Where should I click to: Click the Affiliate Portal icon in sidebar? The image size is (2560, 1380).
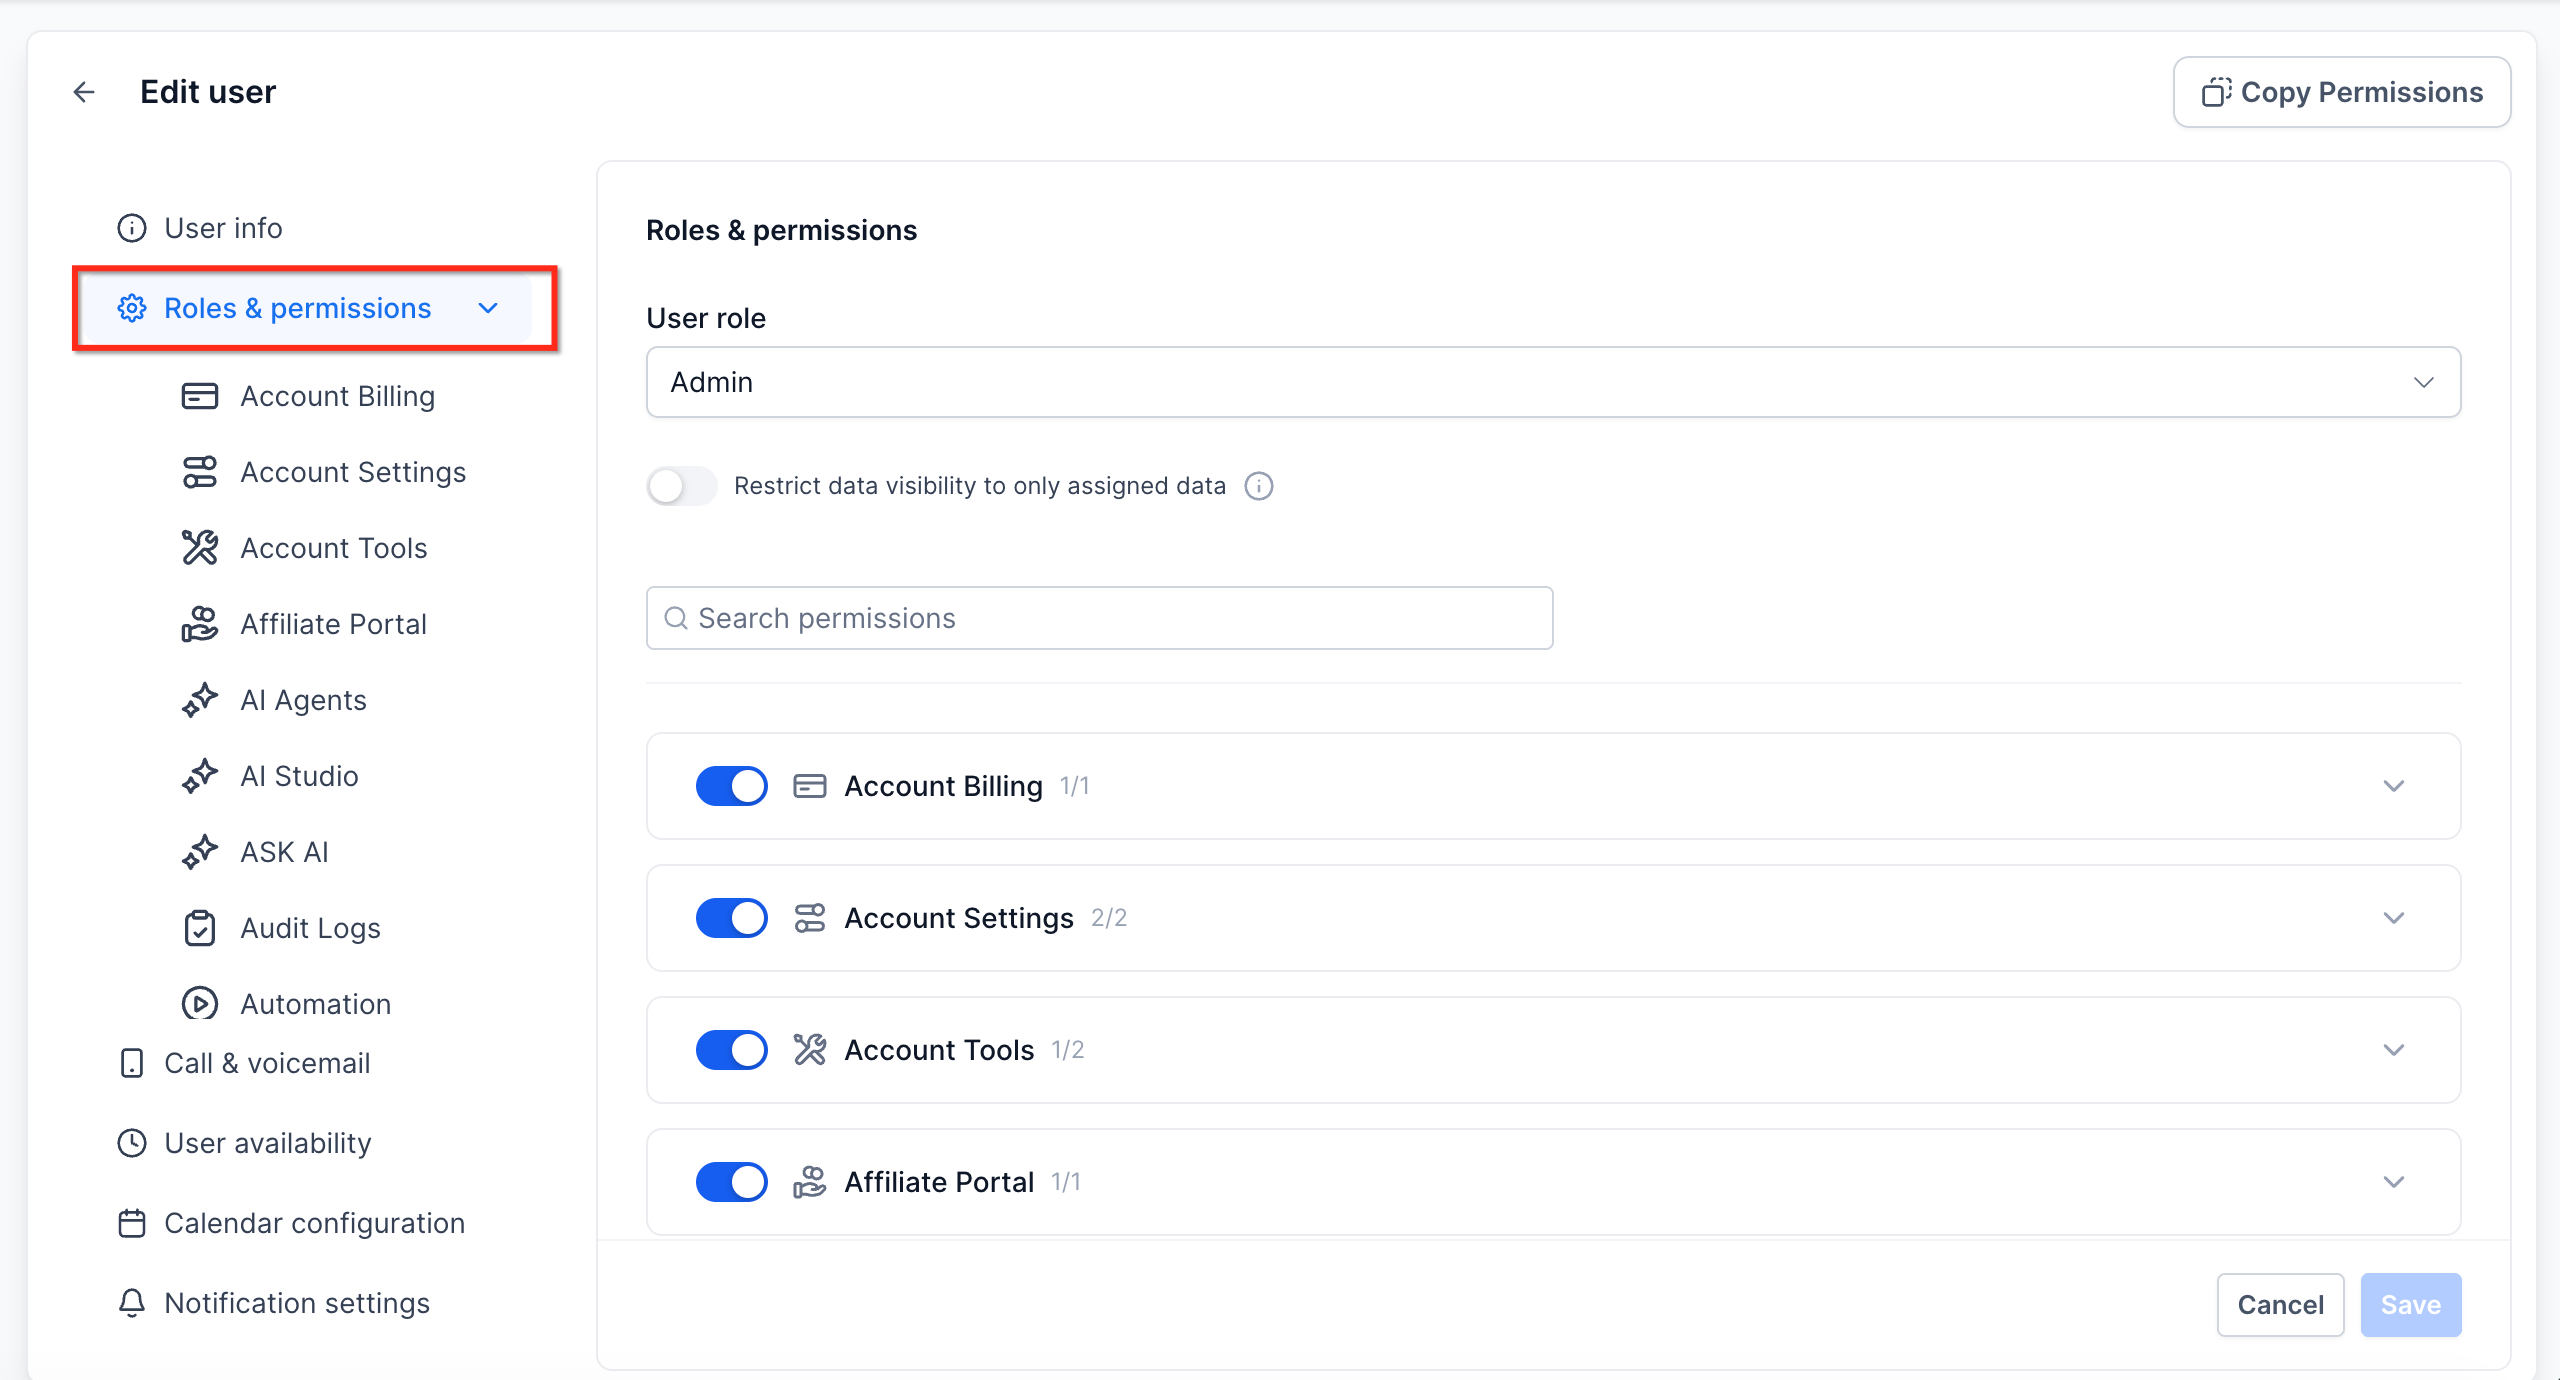200,624
